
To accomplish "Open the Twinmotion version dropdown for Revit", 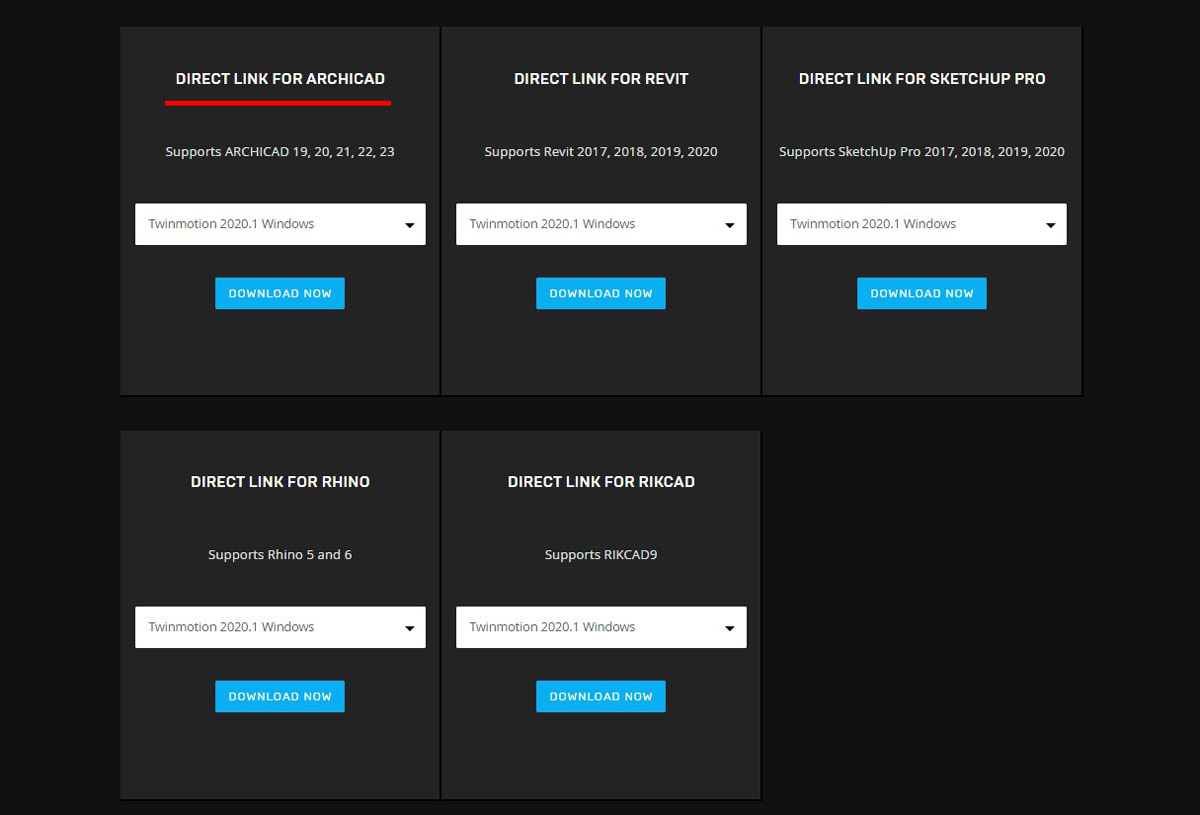I will point(601,224).
